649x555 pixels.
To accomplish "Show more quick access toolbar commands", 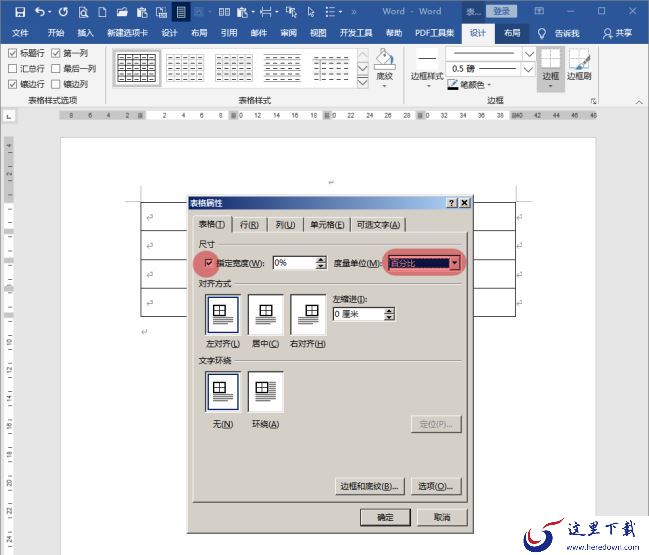I will pos(354,12).
